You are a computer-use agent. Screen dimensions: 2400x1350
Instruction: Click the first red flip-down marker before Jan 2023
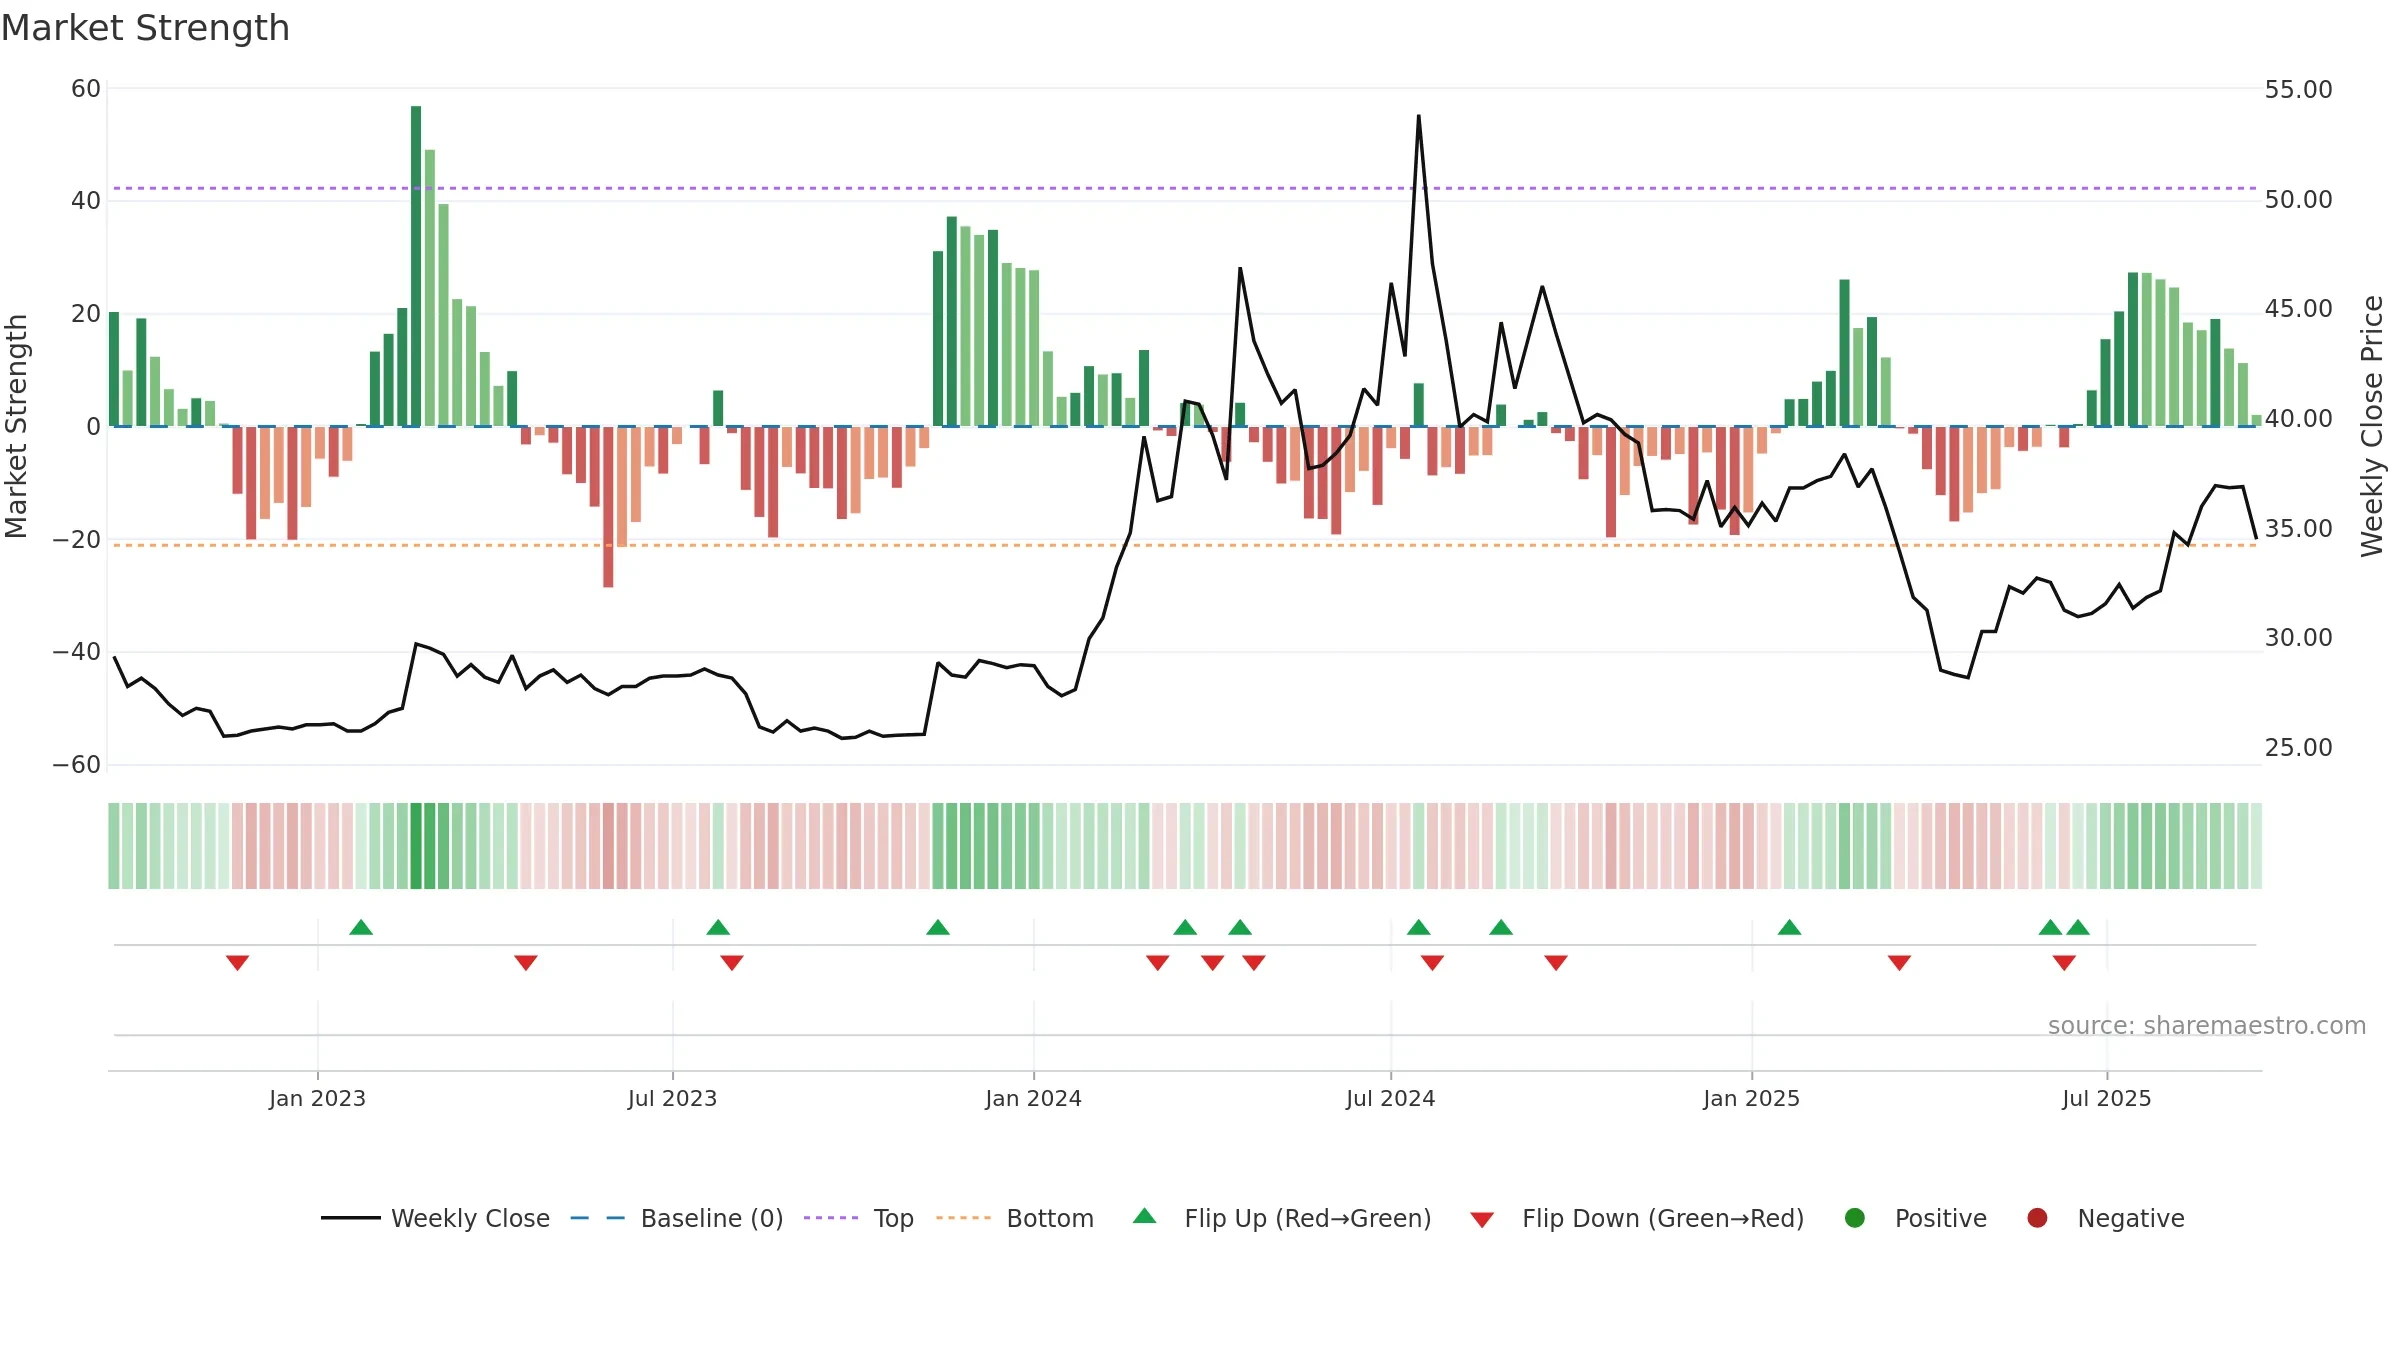click(x=237, y=962)
